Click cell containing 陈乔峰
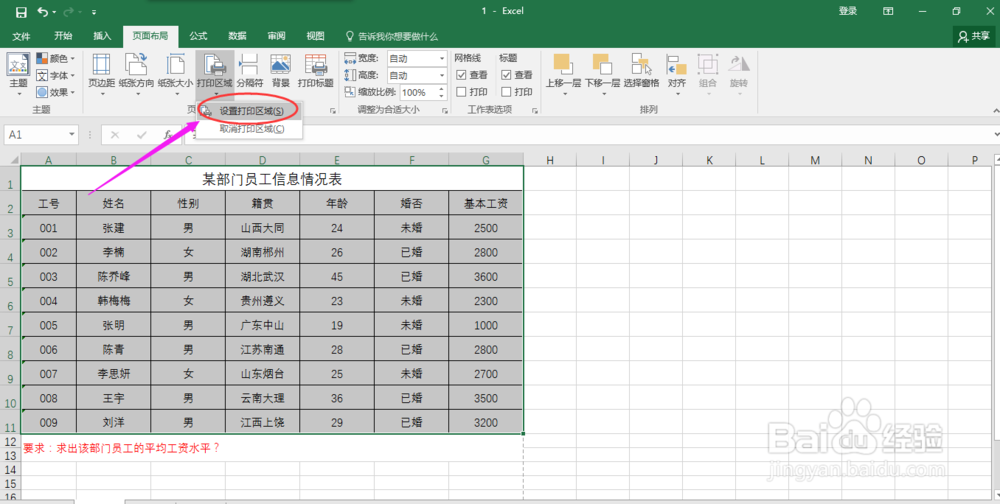The width and height of the screenshot is (1000, 504). 114,277
